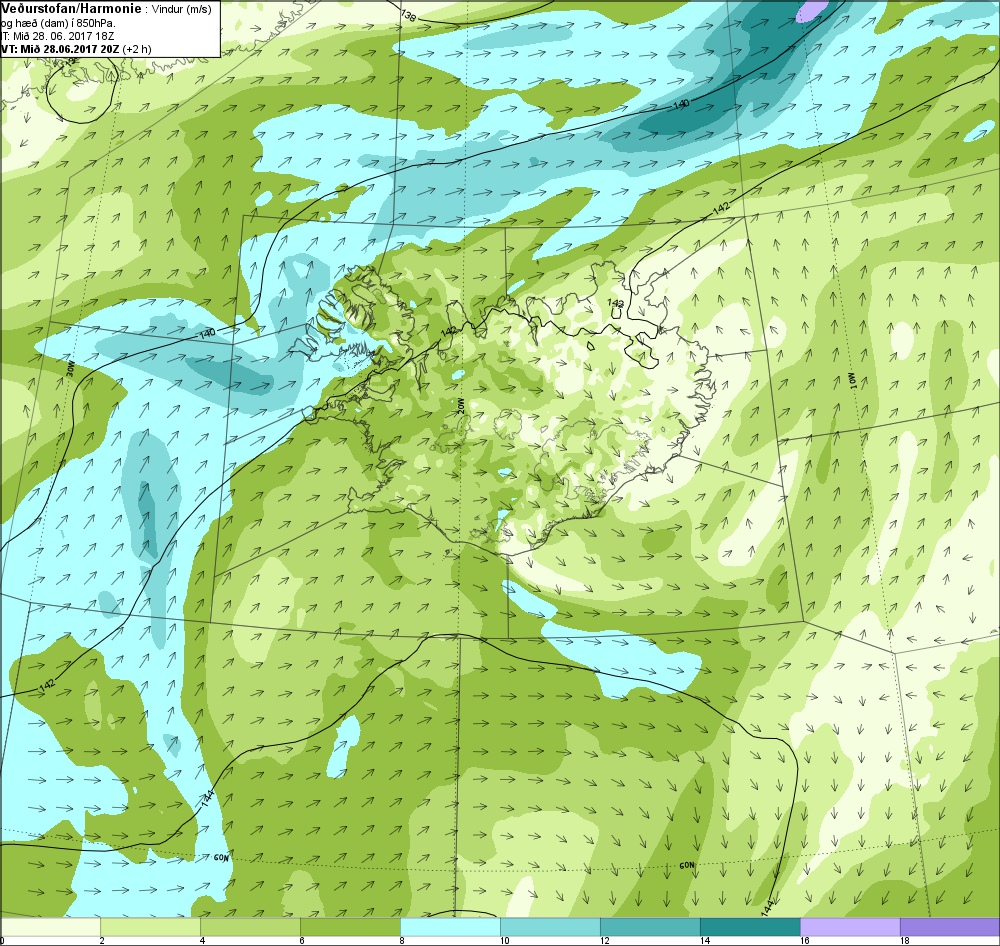Image resolution: width=1000 pixels, height=946 pixels.
Task: Click the '140' contour label in the dark teal band
Action: coord(680,103)
